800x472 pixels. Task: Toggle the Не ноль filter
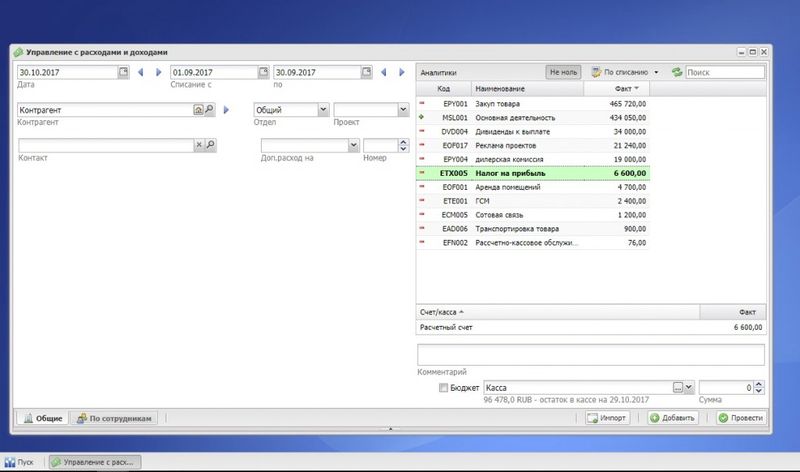click(563, 72)
